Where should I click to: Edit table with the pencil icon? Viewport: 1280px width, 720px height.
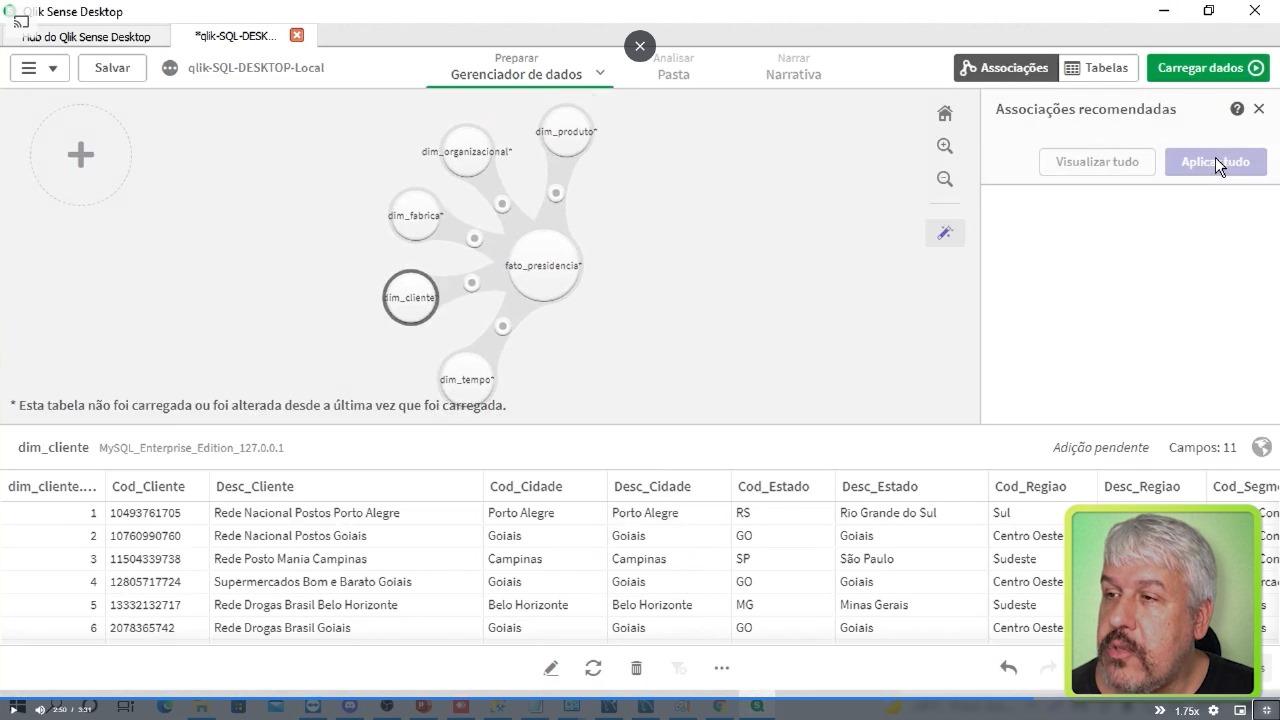point(551,668)
